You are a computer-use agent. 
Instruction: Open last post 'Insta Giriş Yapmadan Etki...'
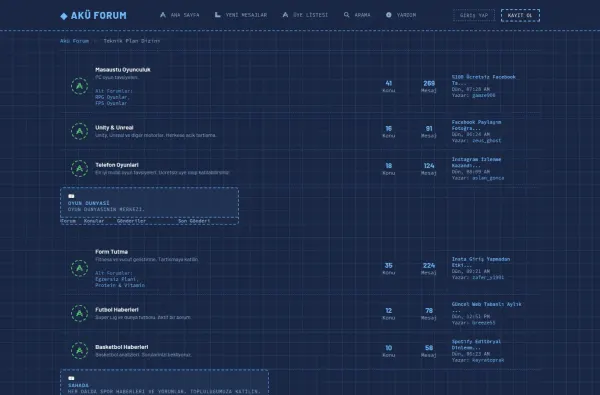pos(481,262)
